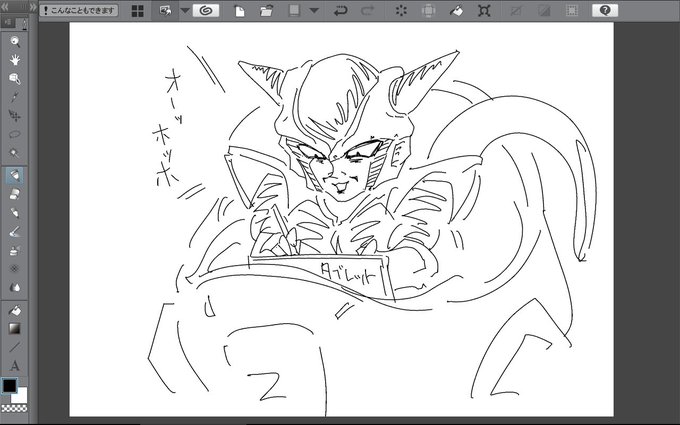
Task: Open tool palette menu icon
Action: (x=7, y=22)
